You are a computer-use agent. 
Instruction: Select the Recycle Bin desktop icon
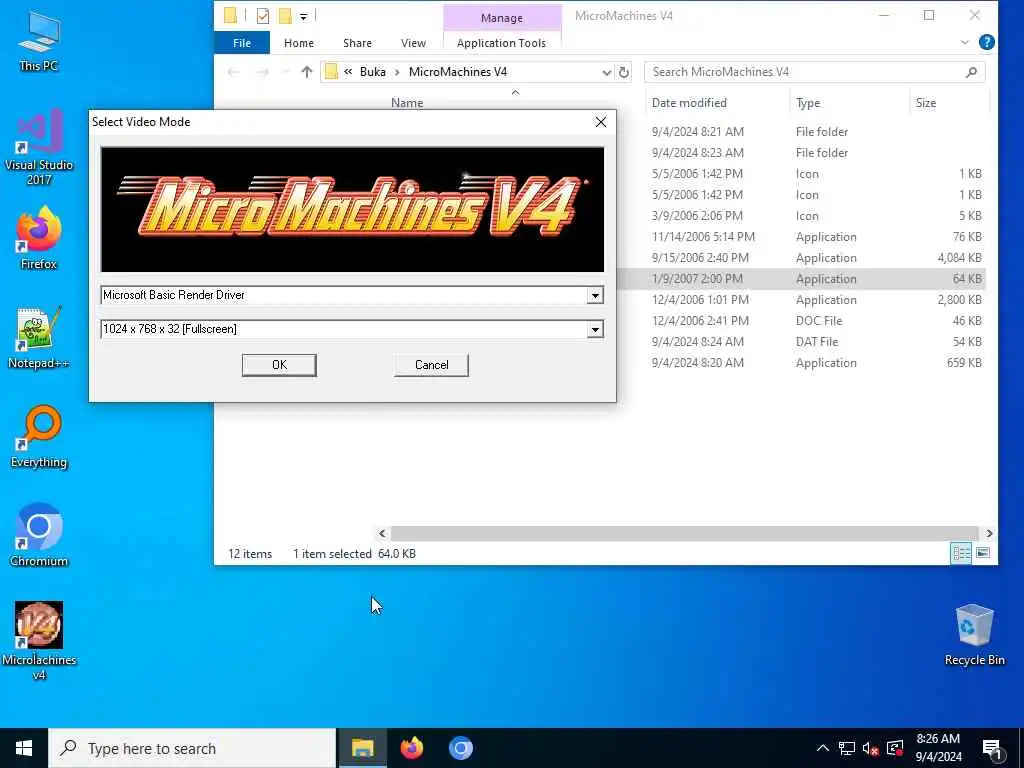pos(974,635)
